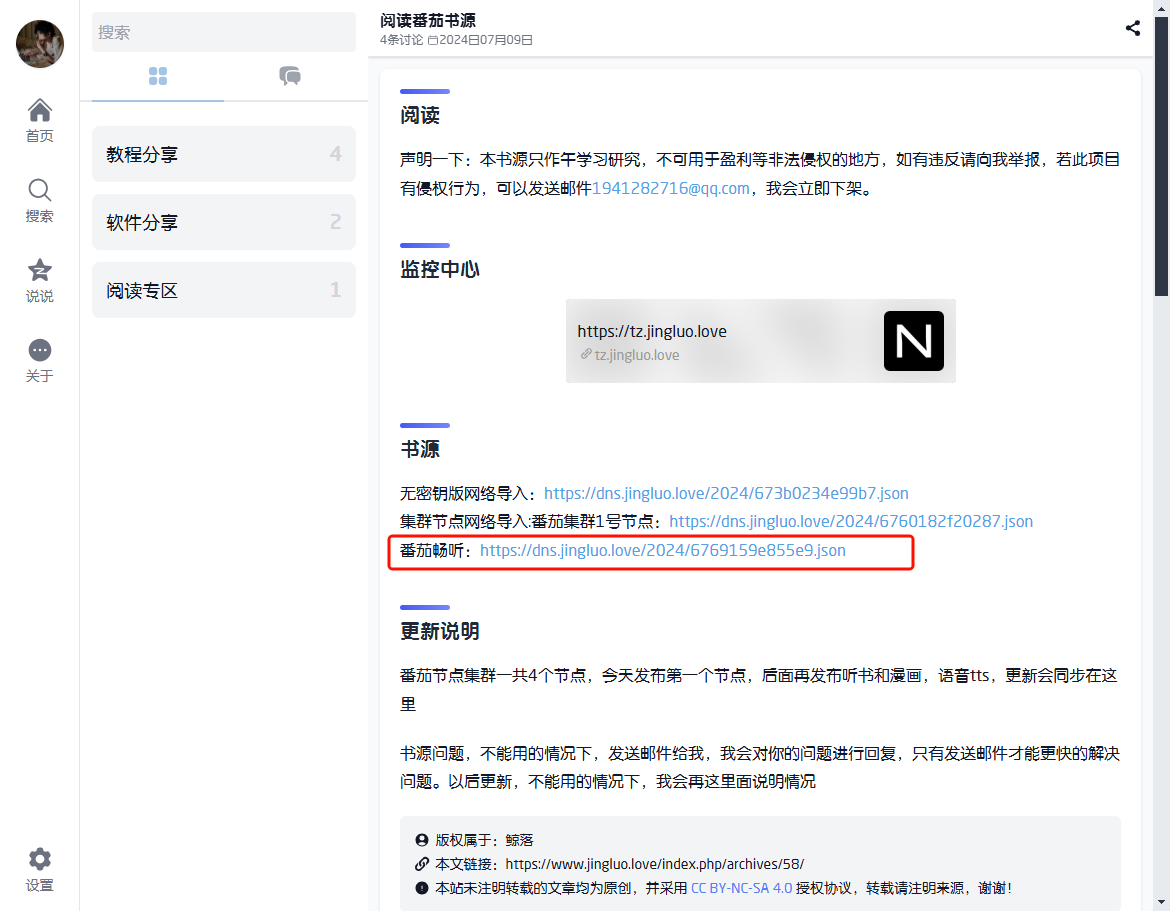
Task: Open the 软件分享 category
Action: point(224,222)
